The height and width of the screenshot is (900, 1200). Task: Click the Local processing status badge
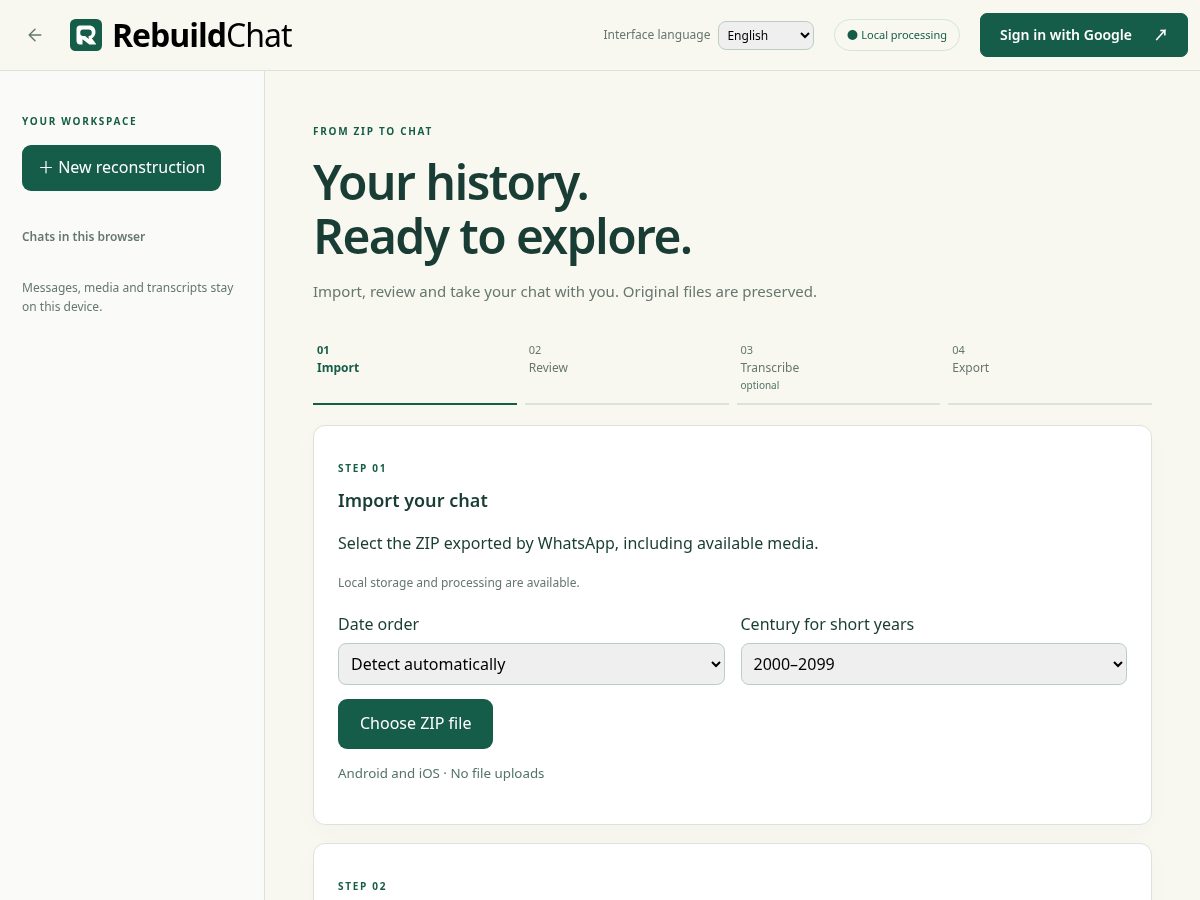pos(897,35)
